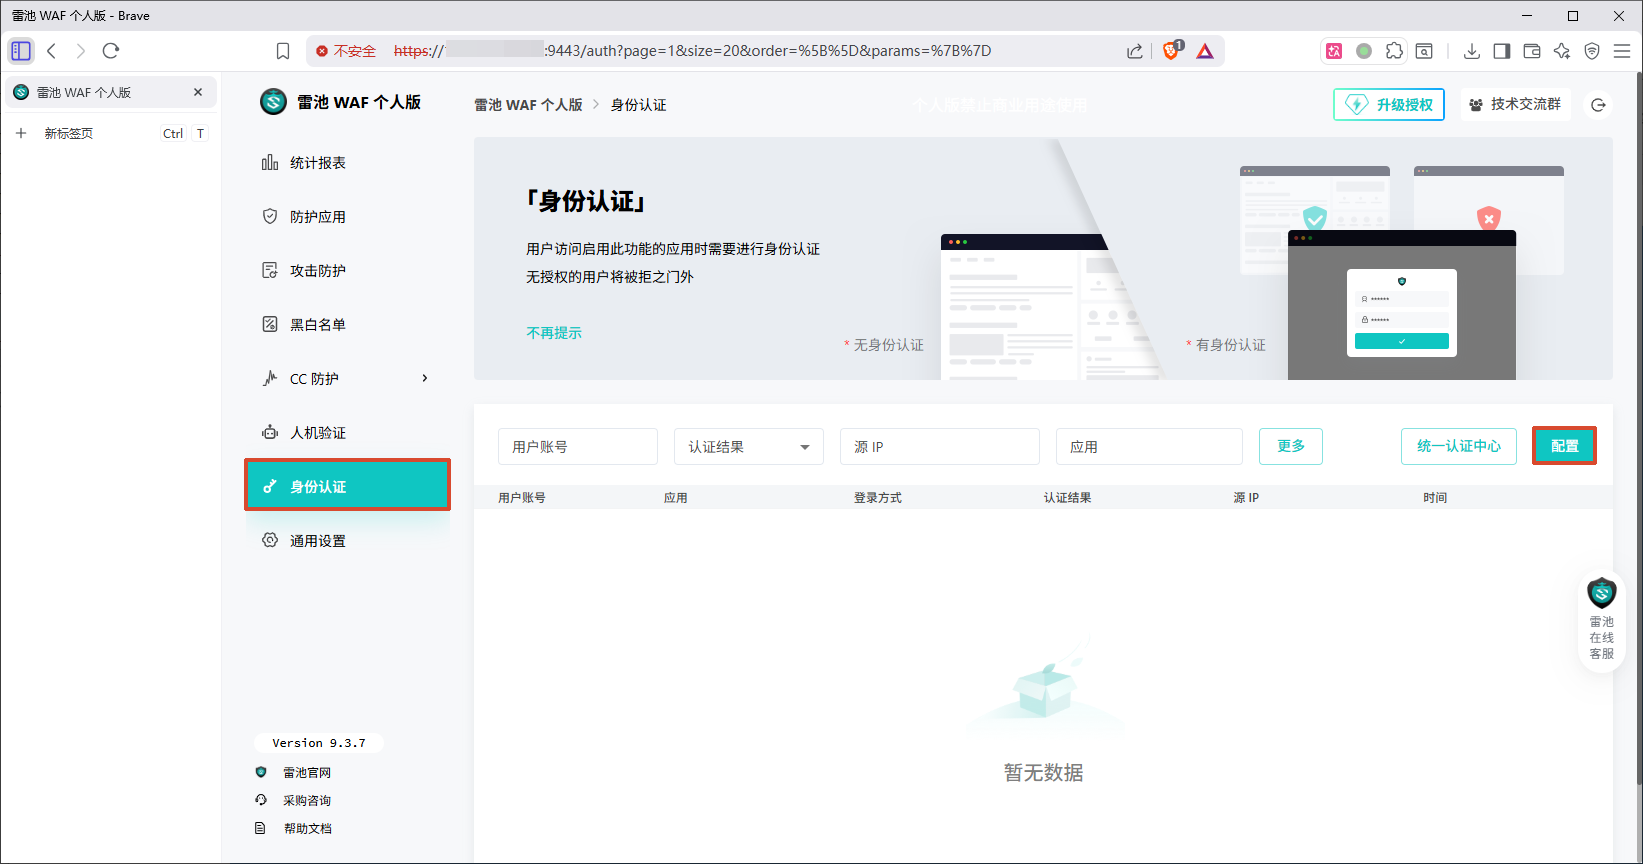The width and height of the screenshot is (1643, 864).
Task: Open the Leo AI sparkle icon
Action: [x=1562, y=51]
